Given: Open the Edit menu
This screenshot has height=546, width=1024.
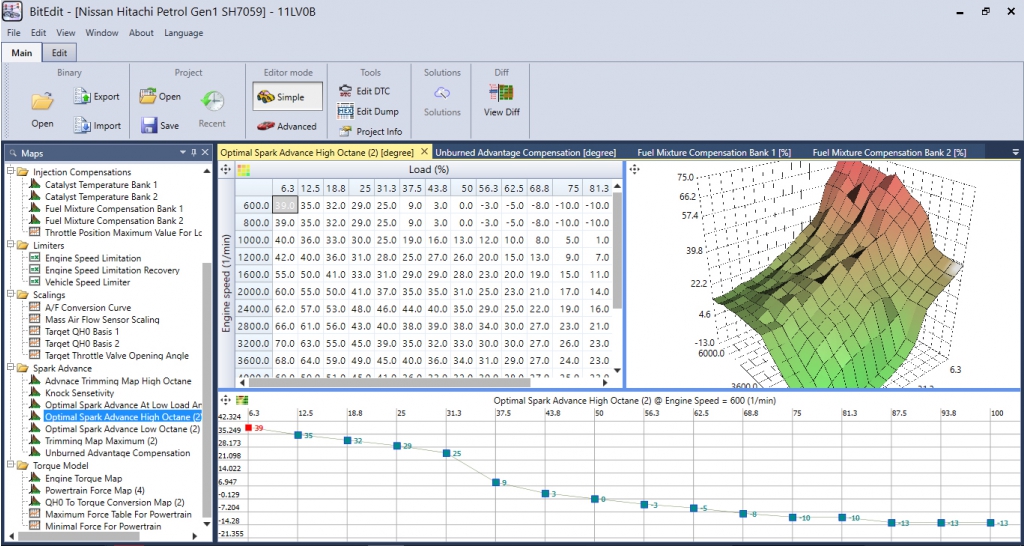Looking at the screenshot, I should [x=39, y=33].
